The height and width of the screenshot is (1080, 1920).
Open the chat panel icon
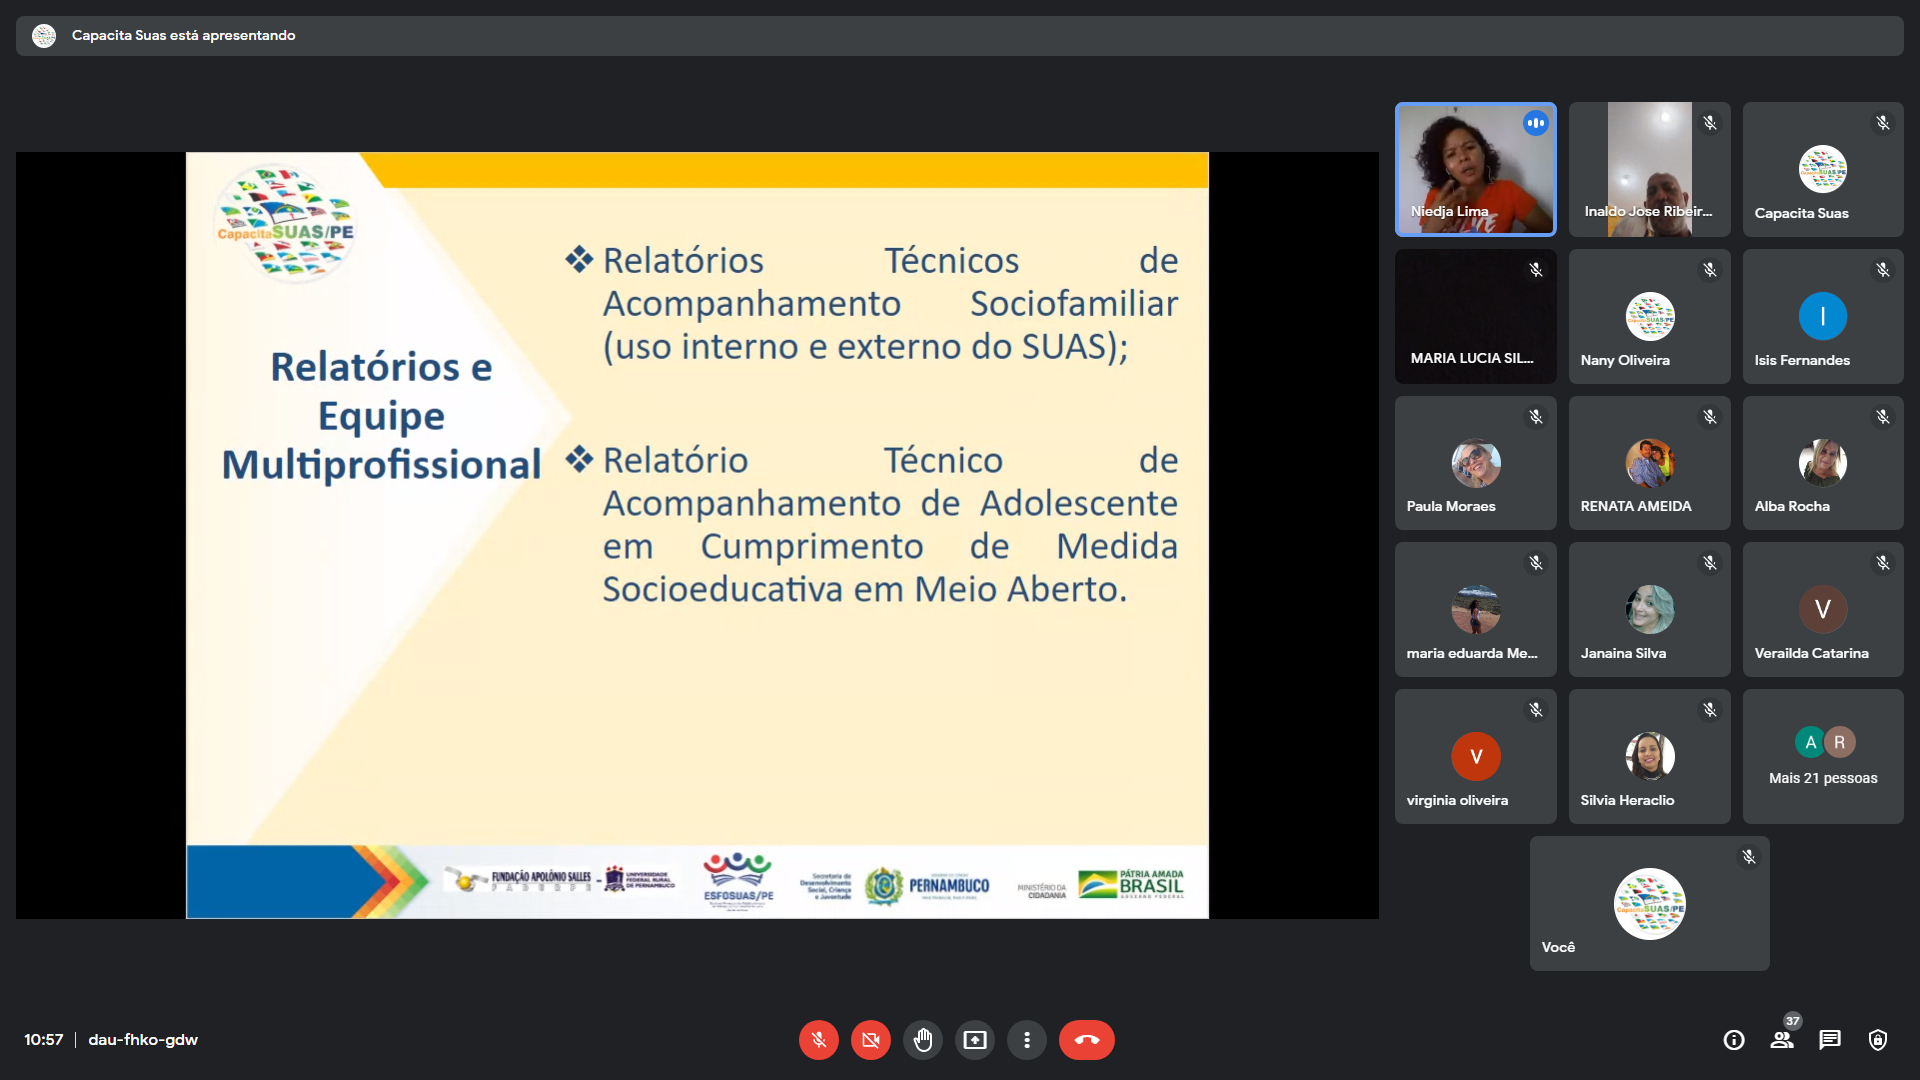1830,1040
